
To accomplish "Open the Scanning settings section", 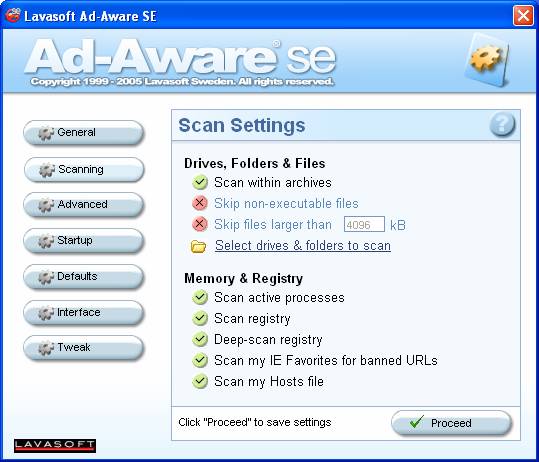I will pos(84,169).
